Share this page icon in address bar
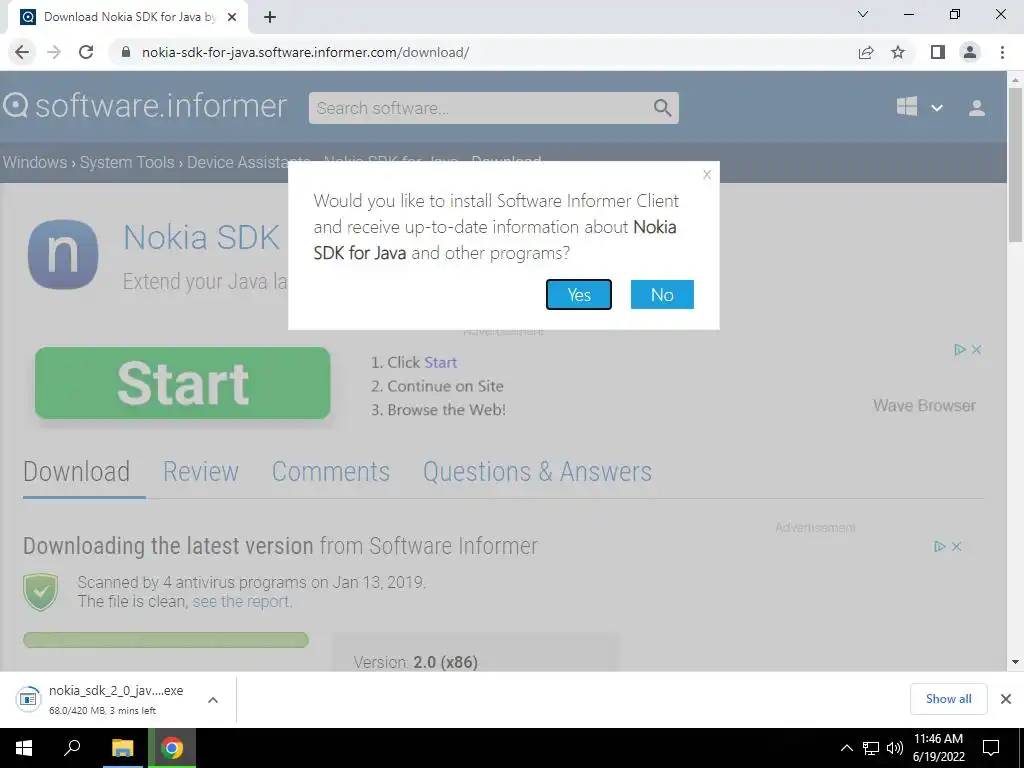Viewport: 1024px width, 768px height. pos(866,52)
